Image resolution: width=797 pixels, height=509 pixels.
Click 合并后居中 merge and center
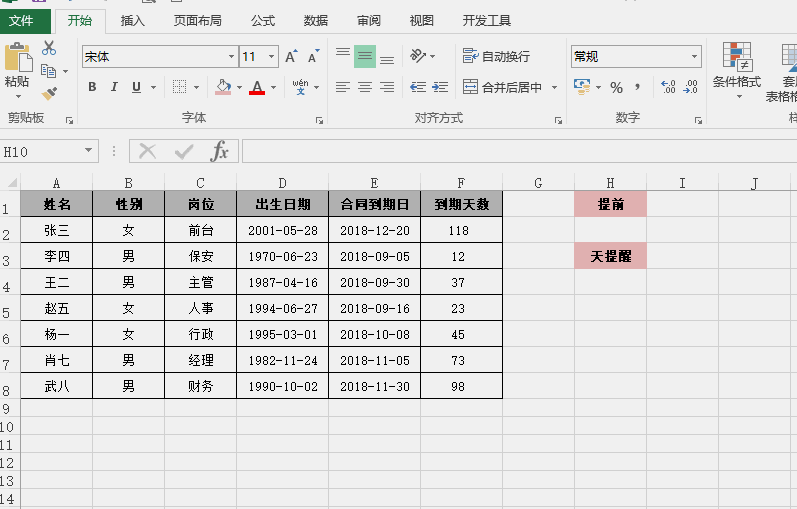[x=502, y=87]
